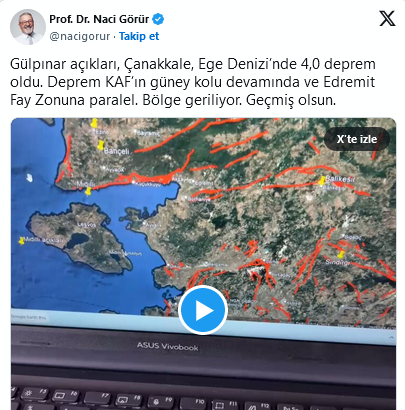Follow via the Takip et link
Viewport: 405px width, 410px height.
pyautogui.click(x=139, y=36)
